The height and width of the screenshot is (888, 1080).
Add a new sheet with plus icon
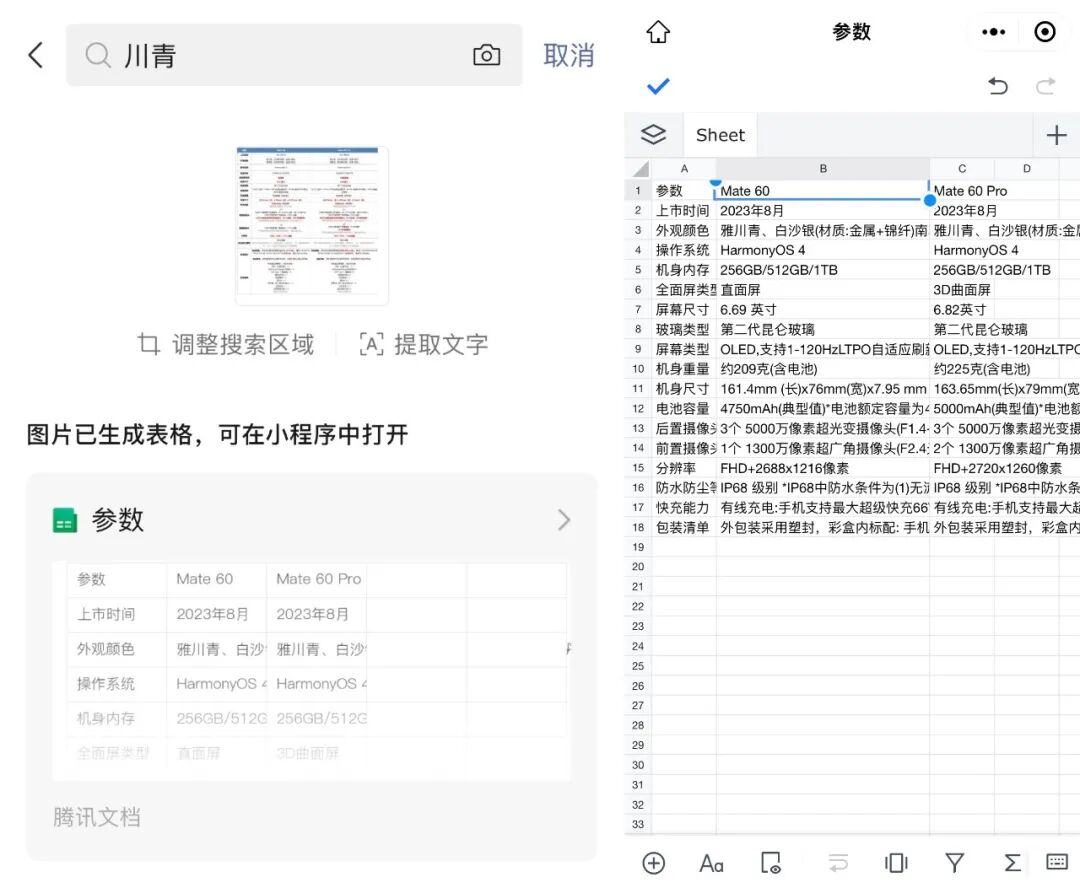[1057, 135]
